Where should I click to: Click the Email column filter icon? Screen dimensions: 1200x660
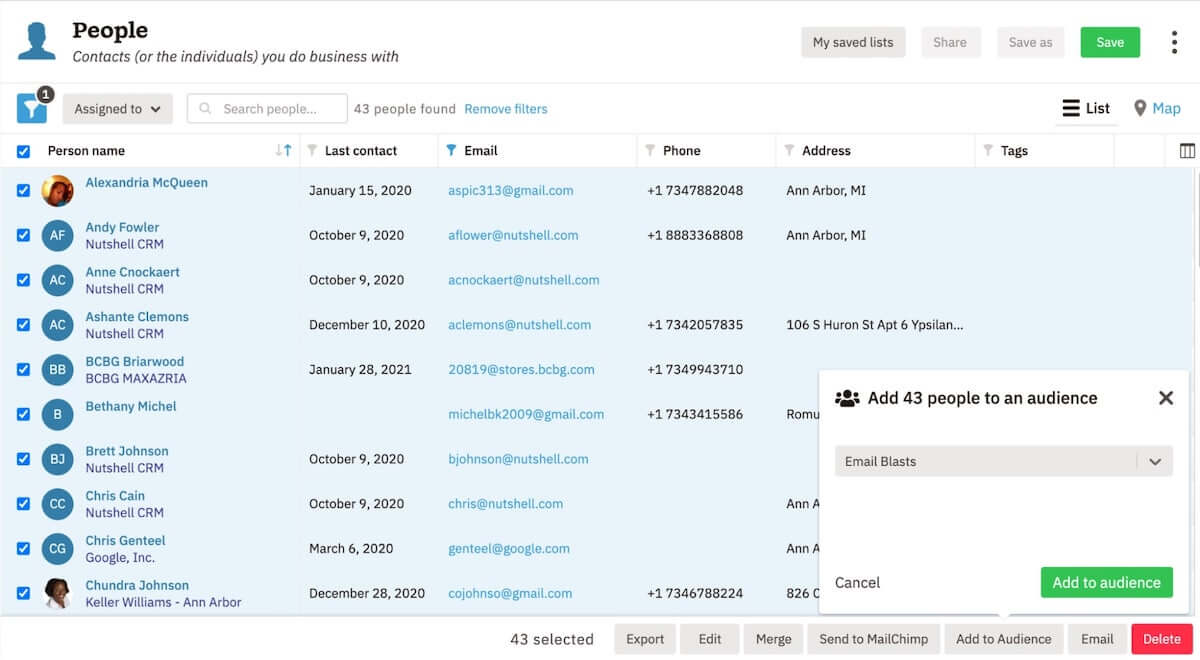pos(451,151)
